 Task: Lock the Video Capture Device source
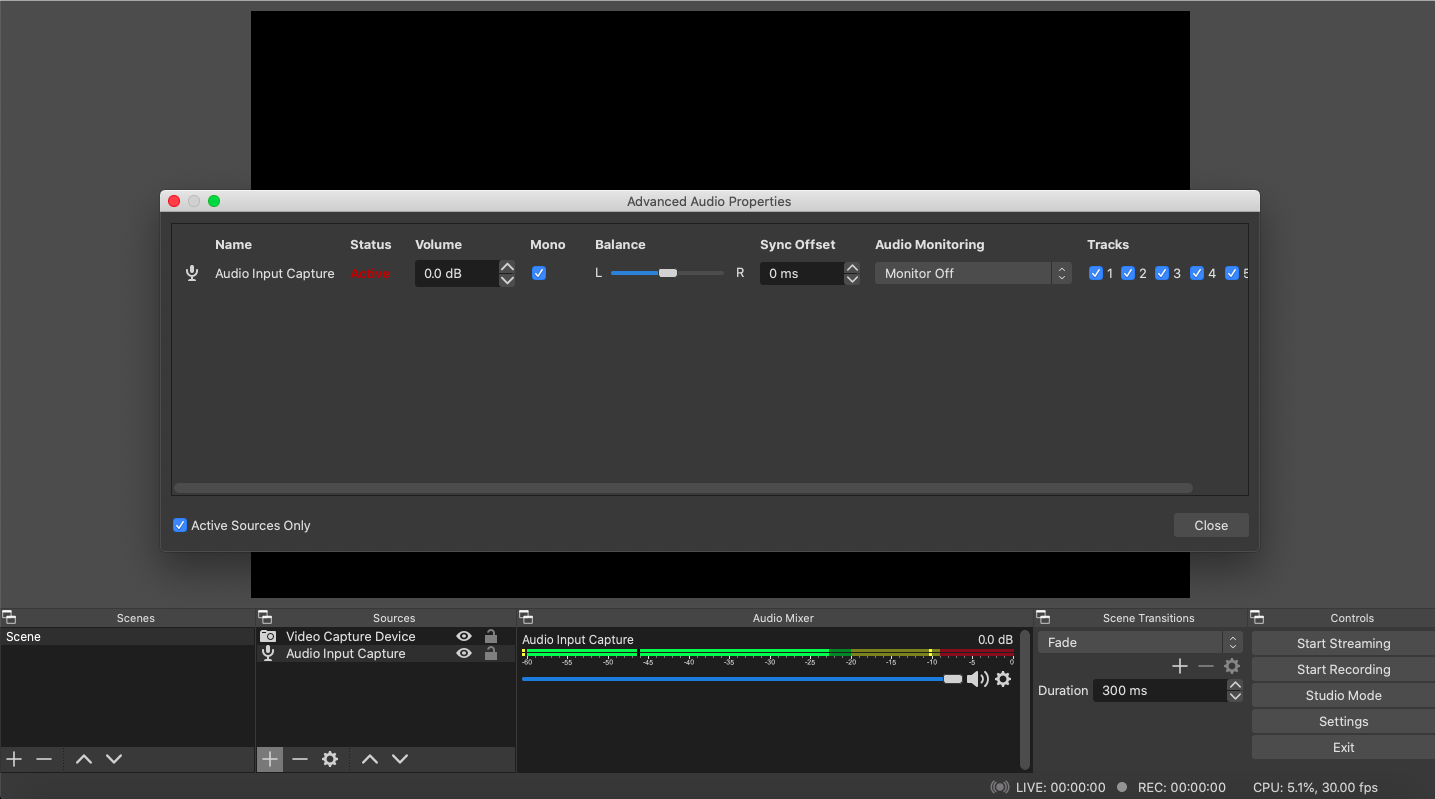(x=491, y=636)
